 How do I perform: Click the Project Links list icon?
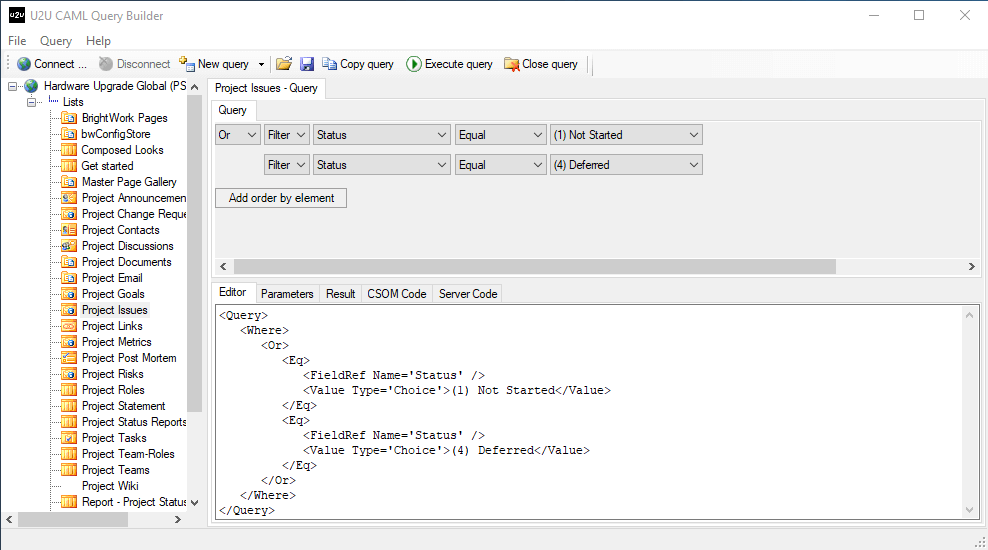[x=69, y=326]
